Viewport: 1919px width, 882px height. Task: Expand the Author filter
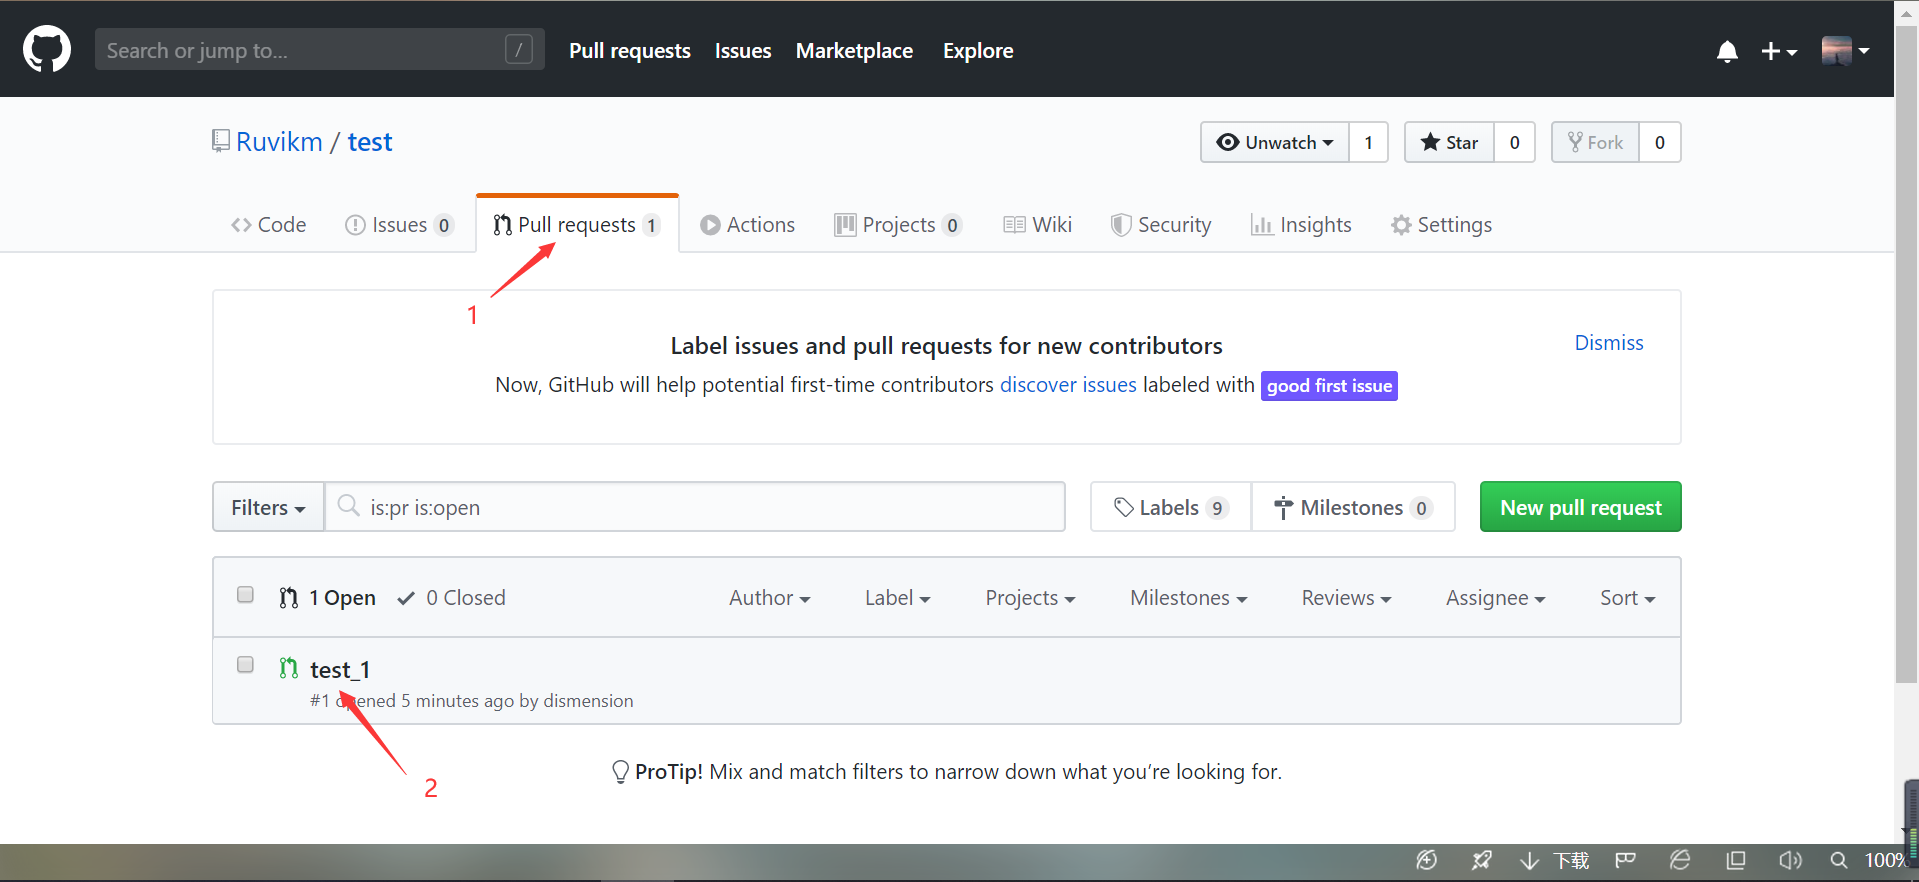[x=769, y=598]
